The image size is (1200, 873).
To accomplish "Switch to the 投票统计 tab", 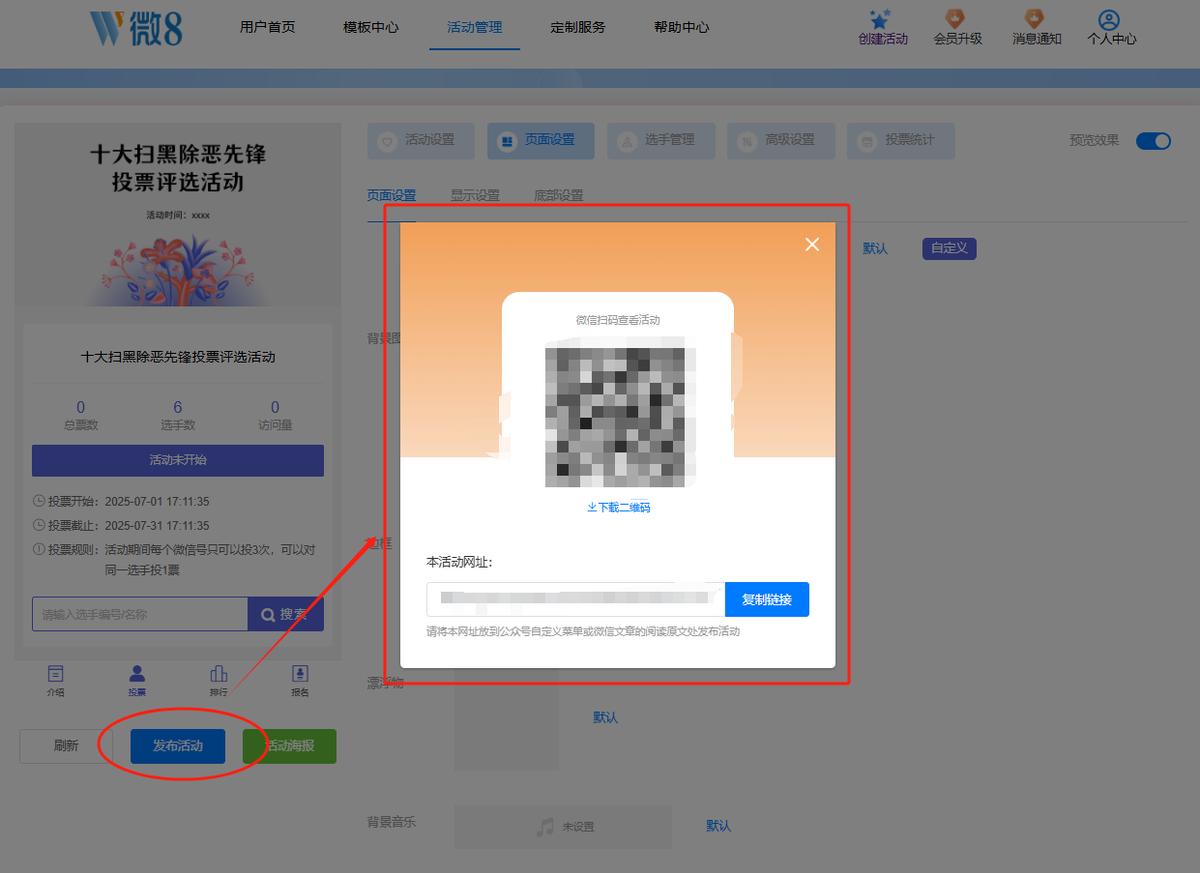I will (901, 141).
